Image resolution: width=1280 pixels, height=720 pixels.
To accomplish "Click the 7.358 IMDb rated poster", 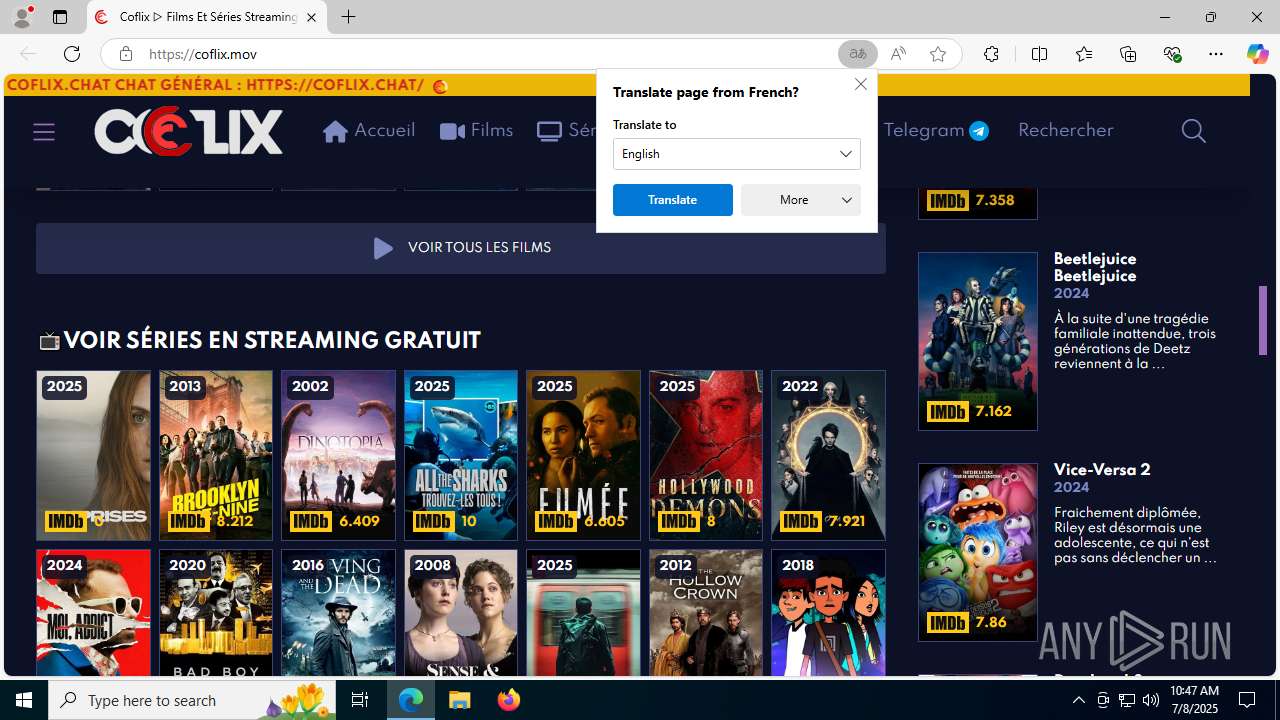I will tap(977, 203).
